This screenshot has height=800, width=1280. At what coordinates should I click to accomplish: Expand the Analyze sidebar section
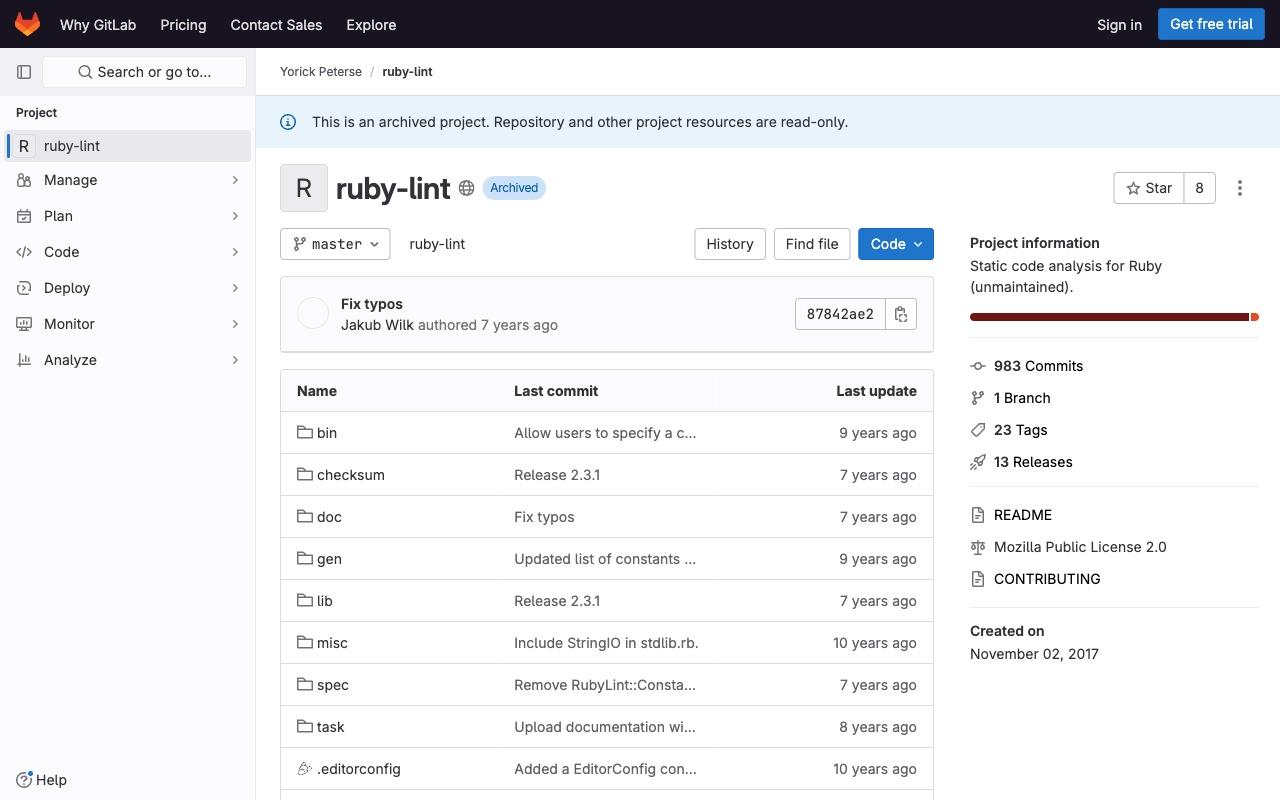click(x=128, y=360)
